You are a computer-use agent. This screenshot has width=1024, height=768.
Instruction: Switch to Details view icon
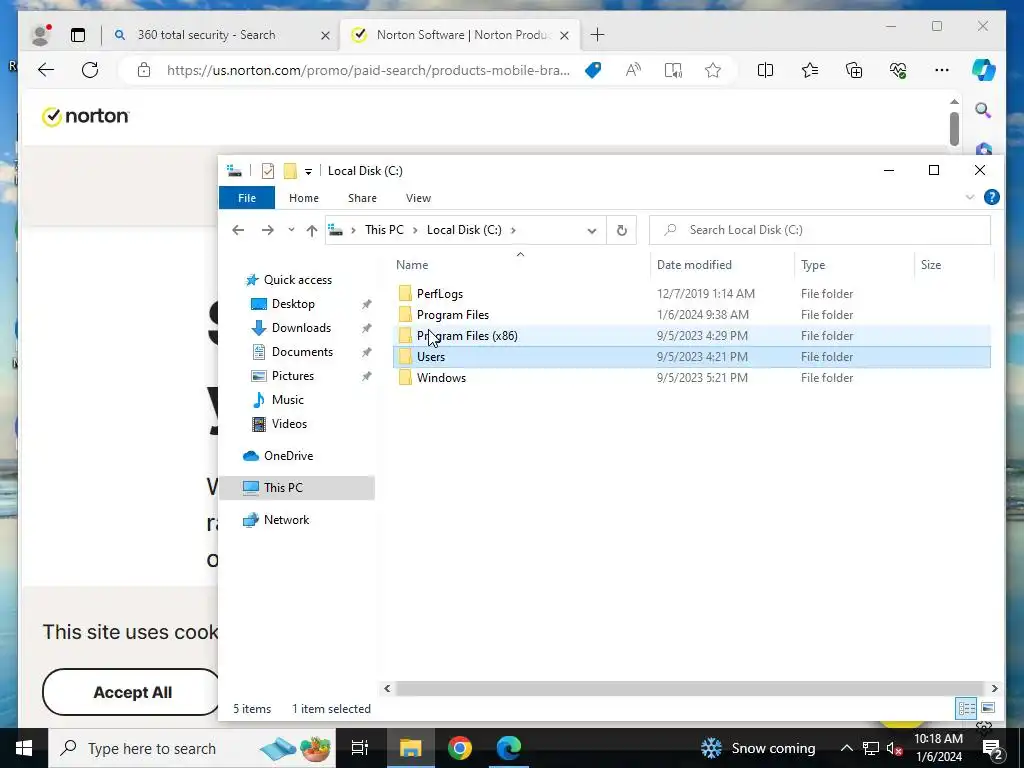coord(967,708)
